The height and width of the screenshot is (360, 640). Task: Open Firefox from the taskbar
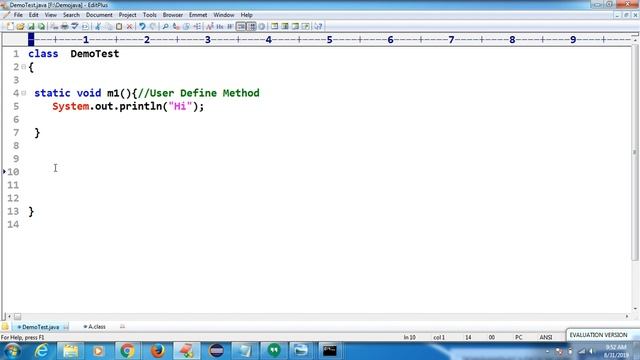(x=157, y=351)
